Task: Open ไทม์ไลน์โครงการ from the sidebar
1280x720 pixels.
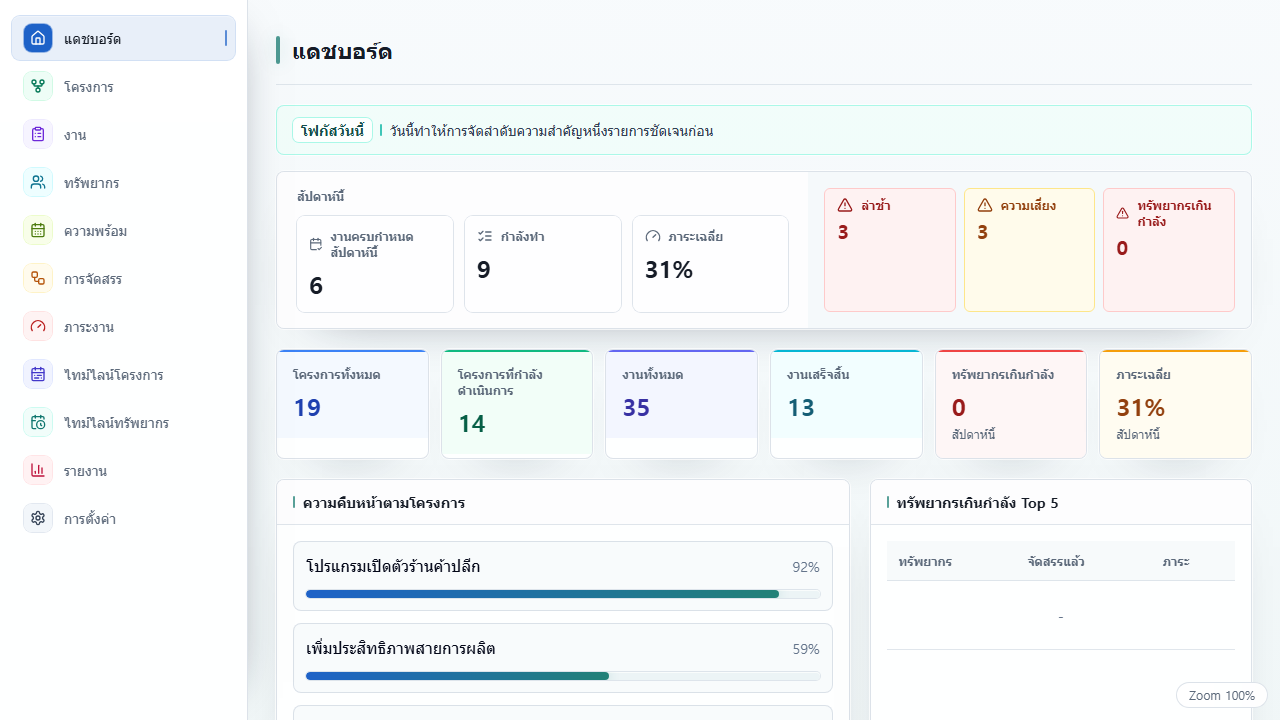Action: [124, 374]
